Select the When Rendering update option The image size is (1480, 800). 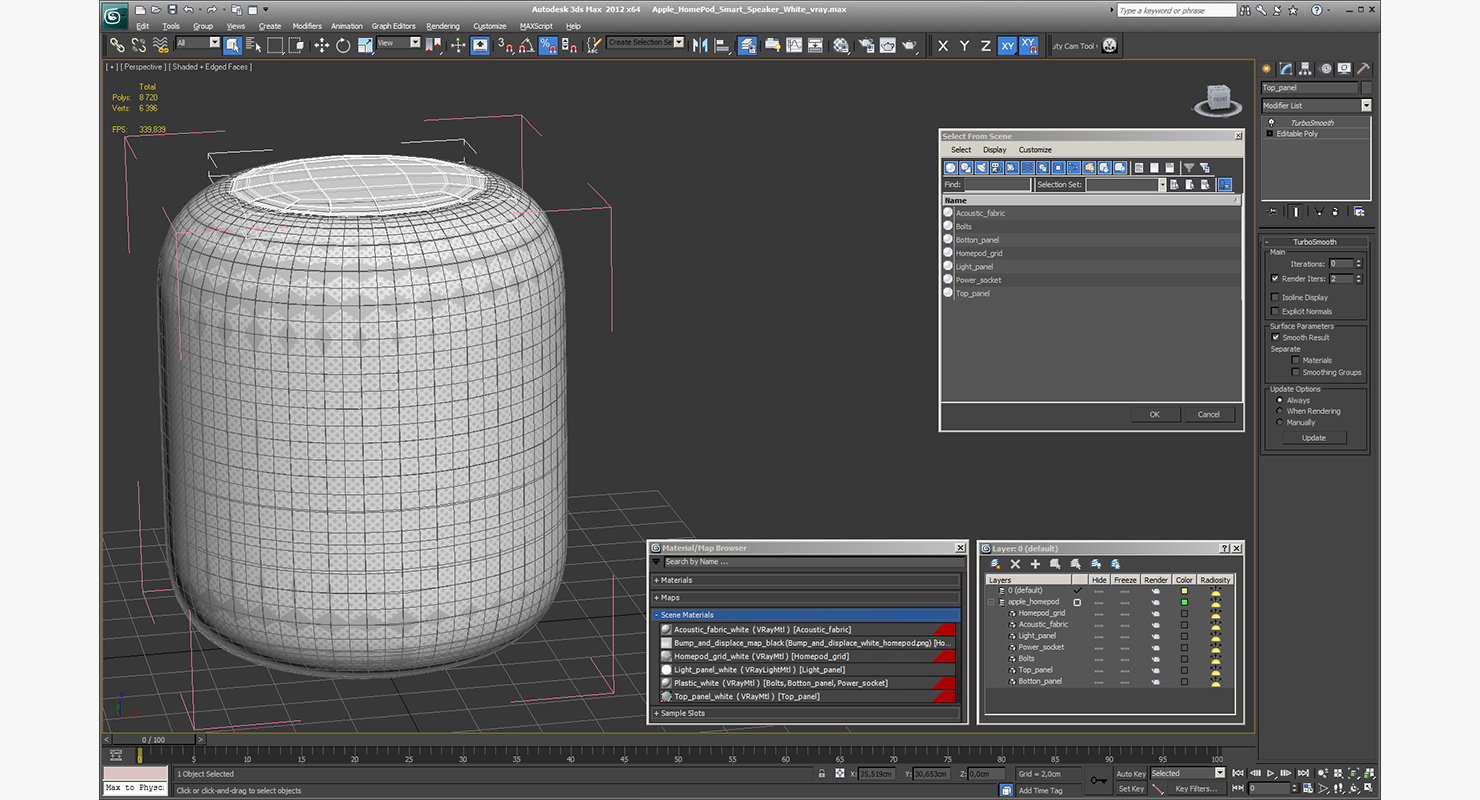click(1279, 411)
